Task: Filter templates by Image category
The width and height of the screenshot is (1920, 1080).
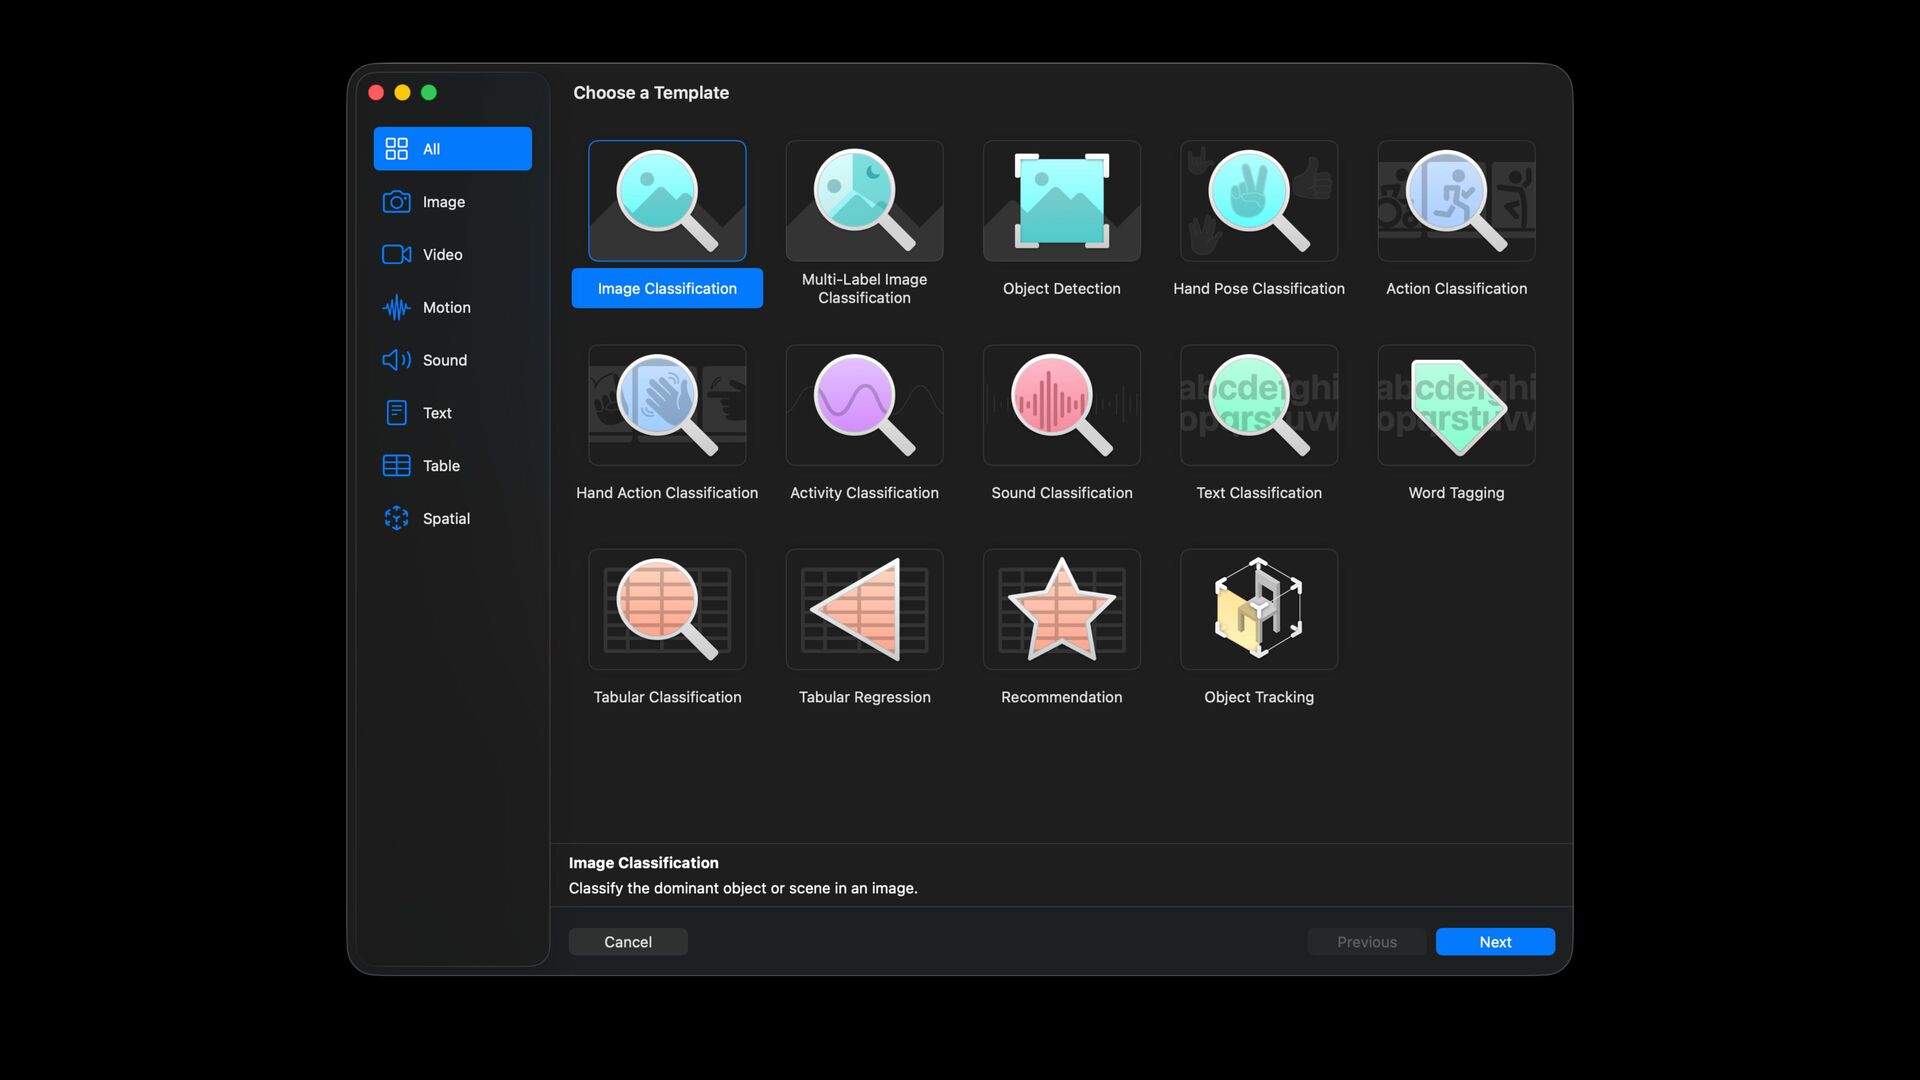Action: (443, 202)
